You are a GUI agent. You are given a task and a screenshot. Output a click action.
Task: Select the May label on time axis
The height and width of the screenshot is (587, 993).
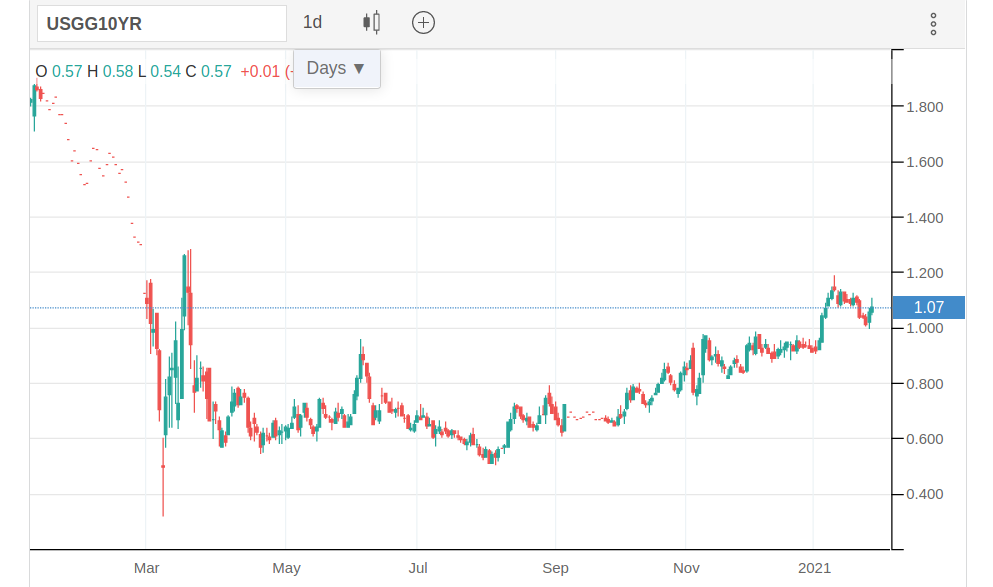pyautogui.click(x=286, y=568)
